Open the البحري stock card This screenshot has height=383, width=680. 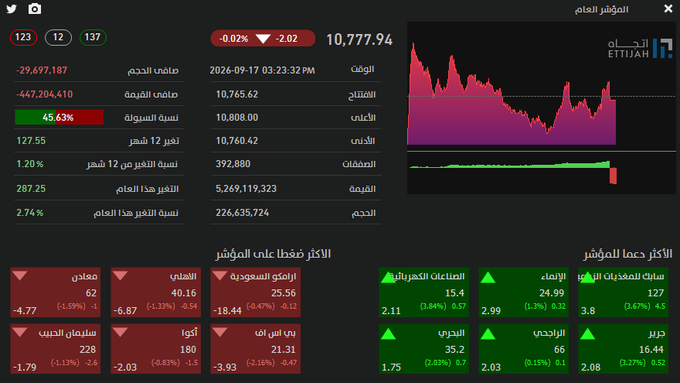(424, 348)
